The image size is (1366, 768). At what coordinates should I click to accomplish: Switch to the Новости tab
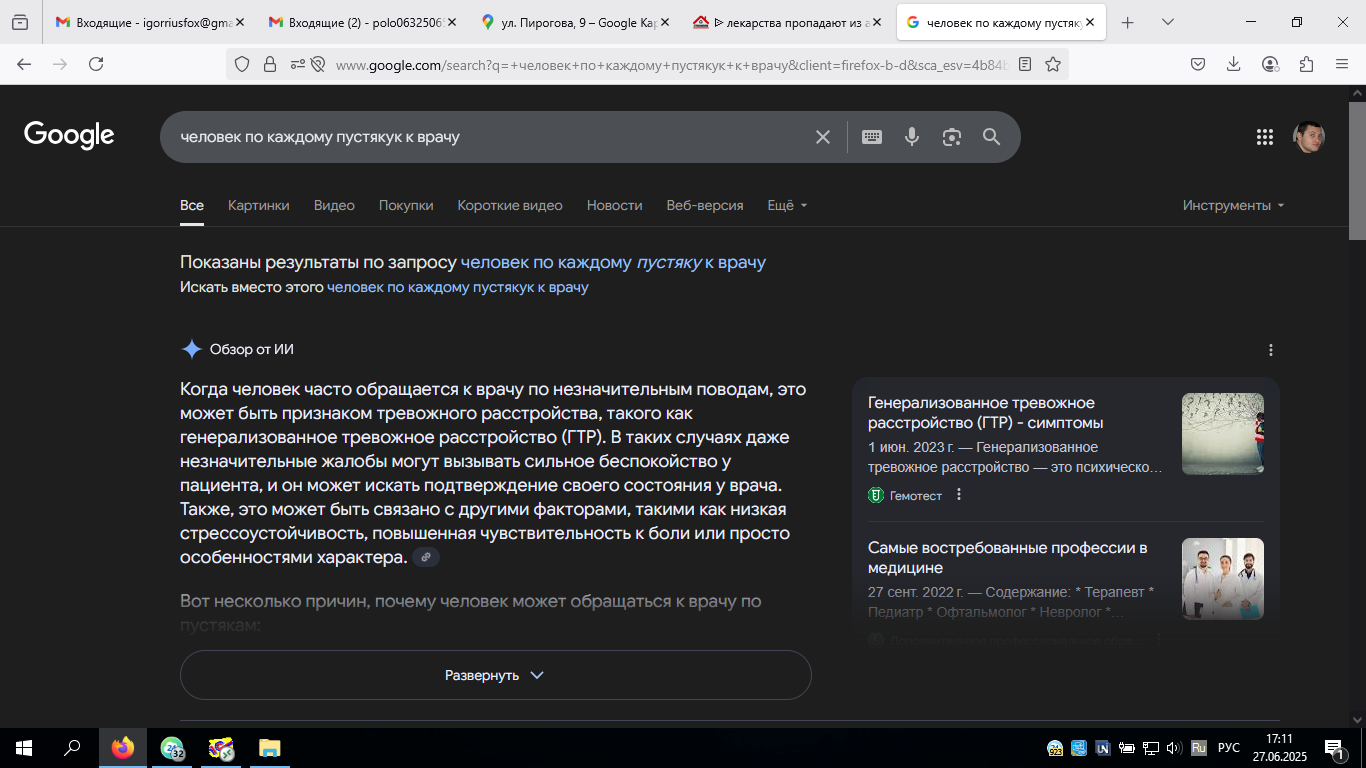[615, 205]
